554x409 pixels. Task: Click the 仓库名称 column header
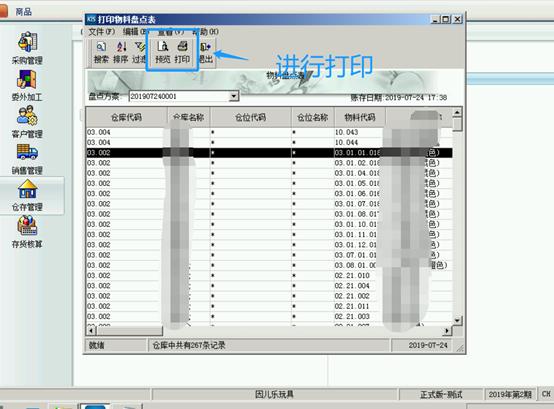click(189, 117)
